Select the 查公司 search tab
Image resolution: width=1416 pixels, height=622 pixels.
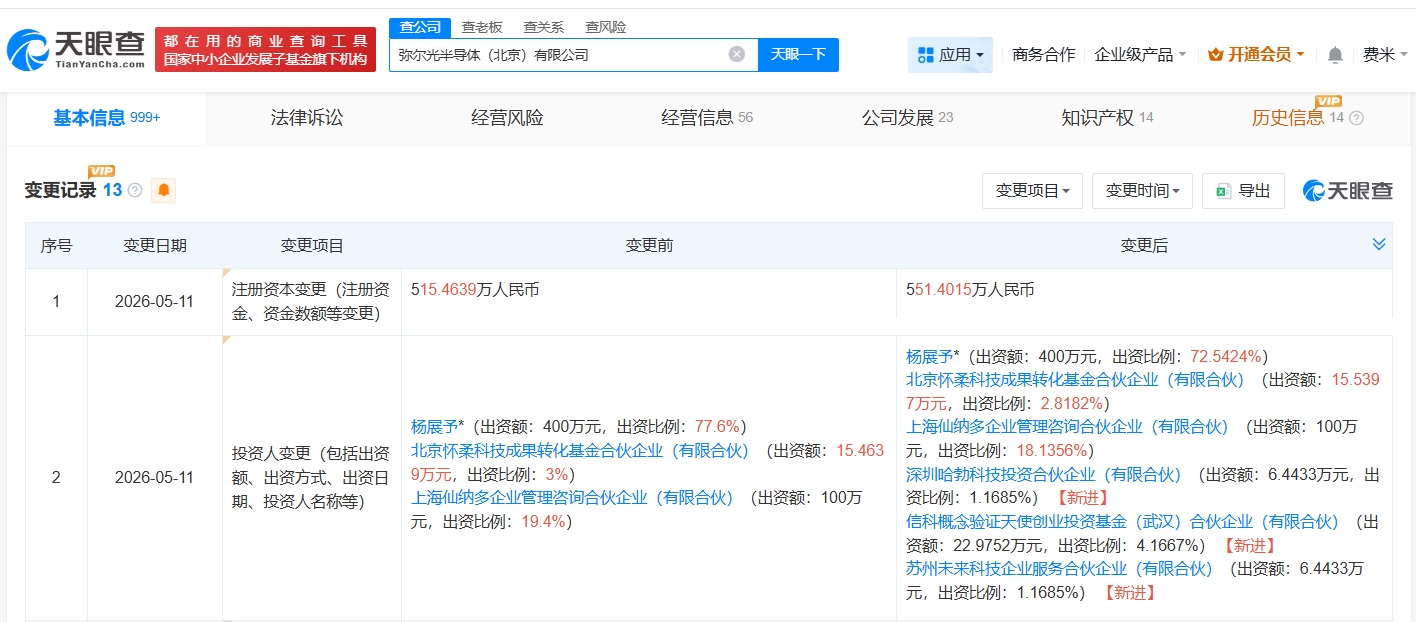420,27
